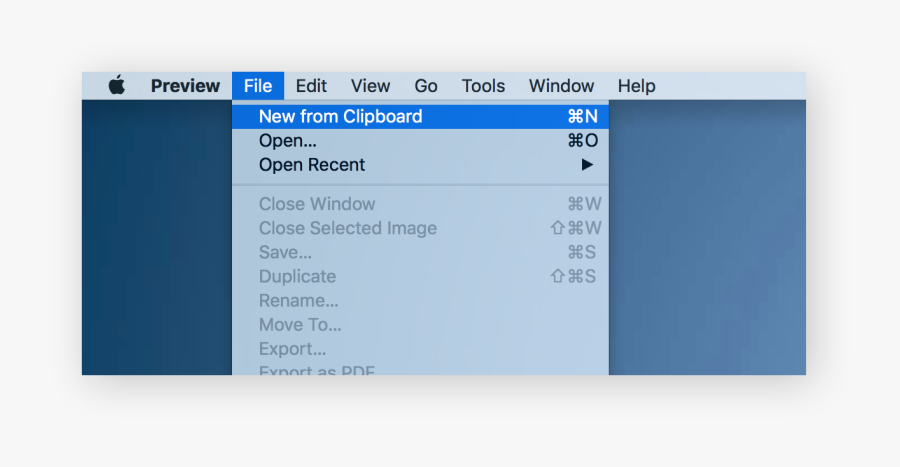Open the Edit menu

311,86
